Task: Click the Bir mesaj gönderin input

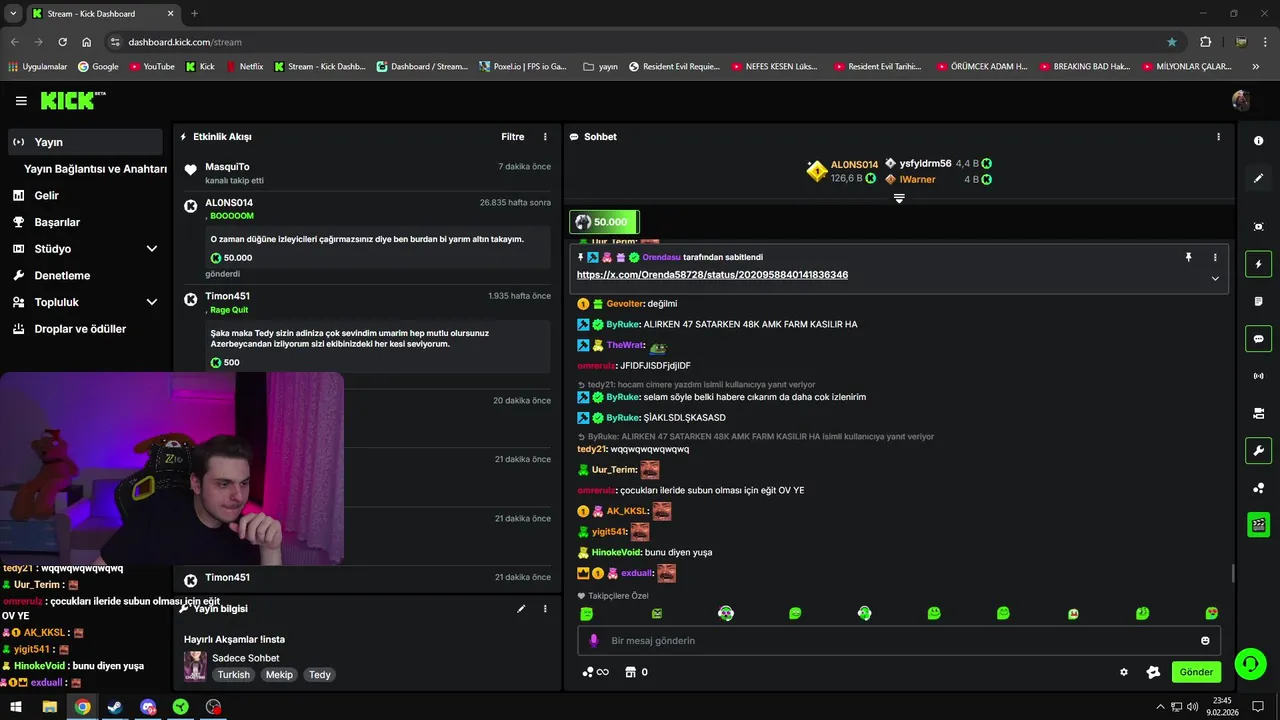Action: click(898, 640)
